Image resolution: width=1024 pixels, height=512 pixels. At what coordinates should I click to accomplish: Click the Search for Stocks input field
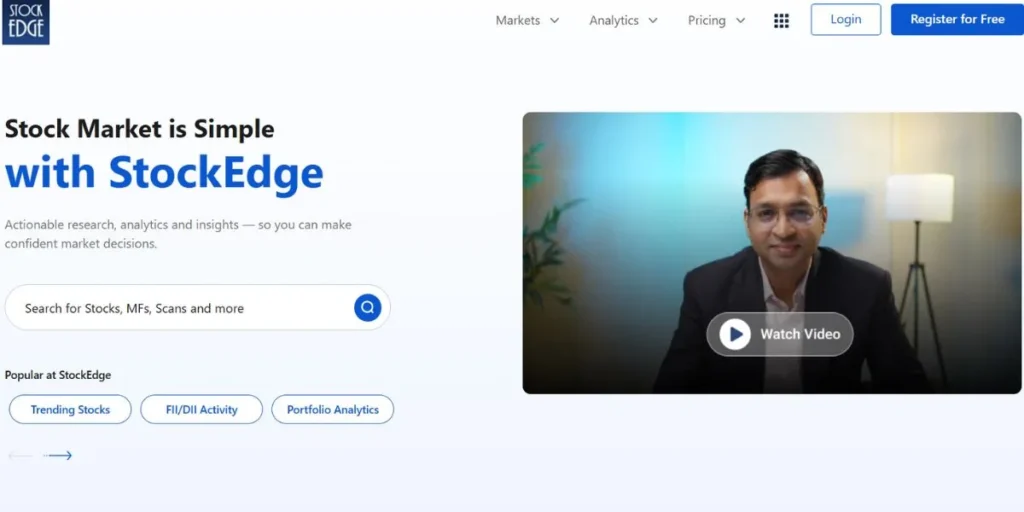(x=197, y=308)
